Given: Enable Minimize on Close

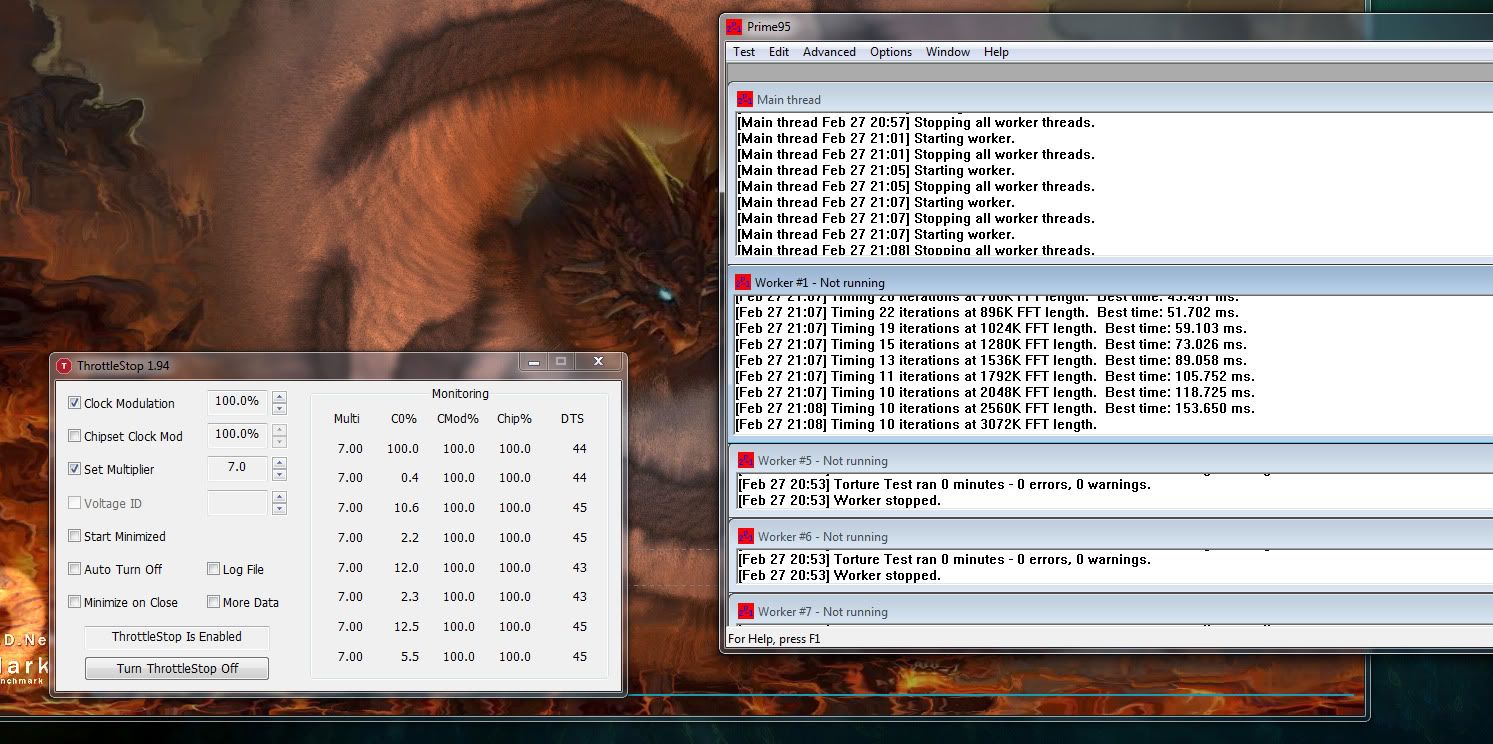Looking at the screenshot, I should [74, 602].
